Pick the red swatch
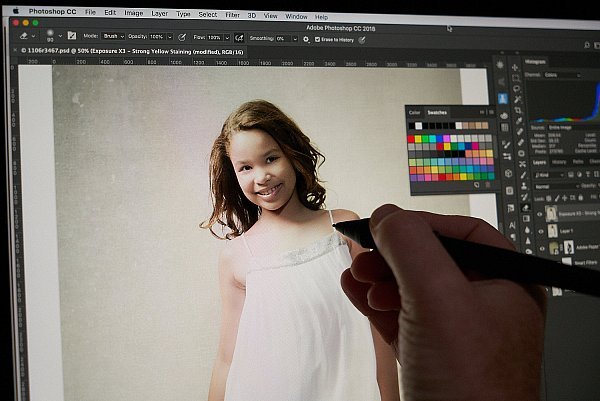The height and width of the screenshot is (401, 600). tap(411, 139)
